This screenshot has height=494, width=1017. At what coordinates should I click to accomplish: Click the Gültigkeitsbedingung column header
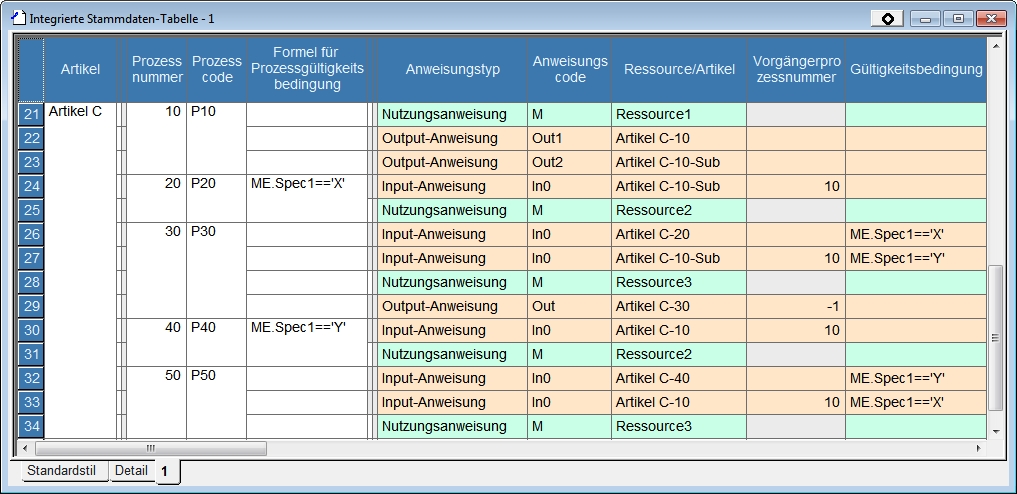tap(916, 69)
